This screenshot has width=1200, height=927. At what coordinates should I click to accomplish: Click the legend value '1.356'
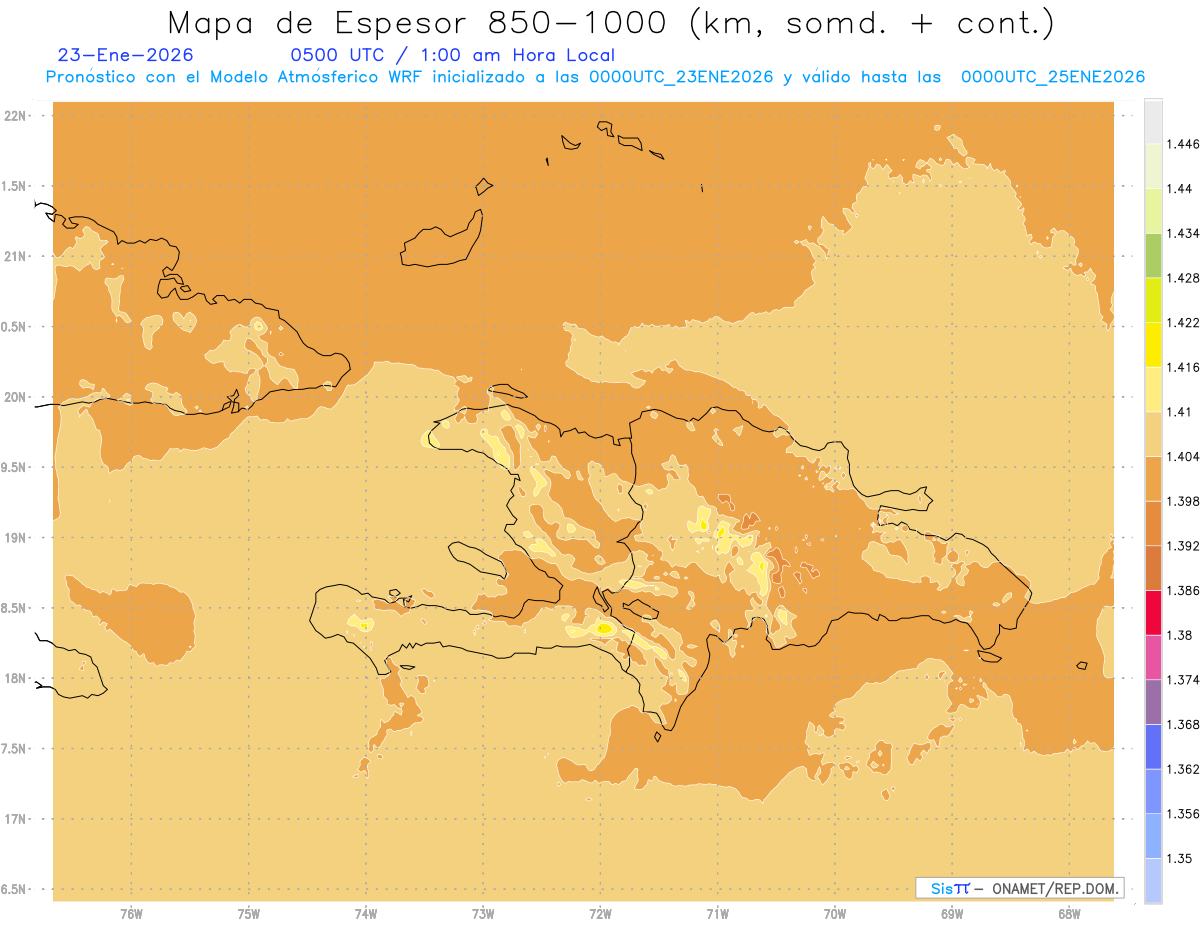point(1183,814)
